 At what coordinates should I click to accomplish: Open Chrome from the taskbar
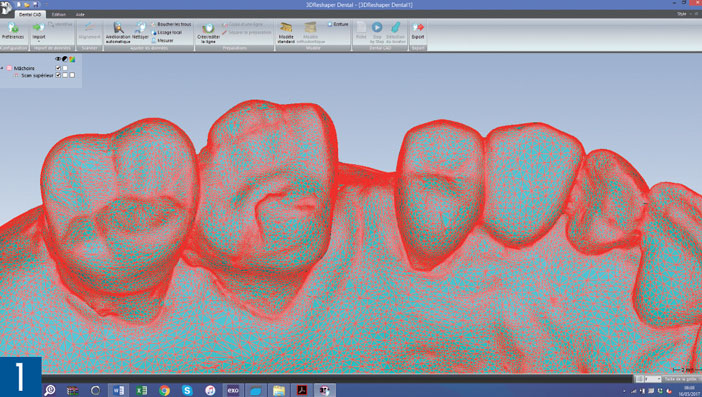point(164,390)
